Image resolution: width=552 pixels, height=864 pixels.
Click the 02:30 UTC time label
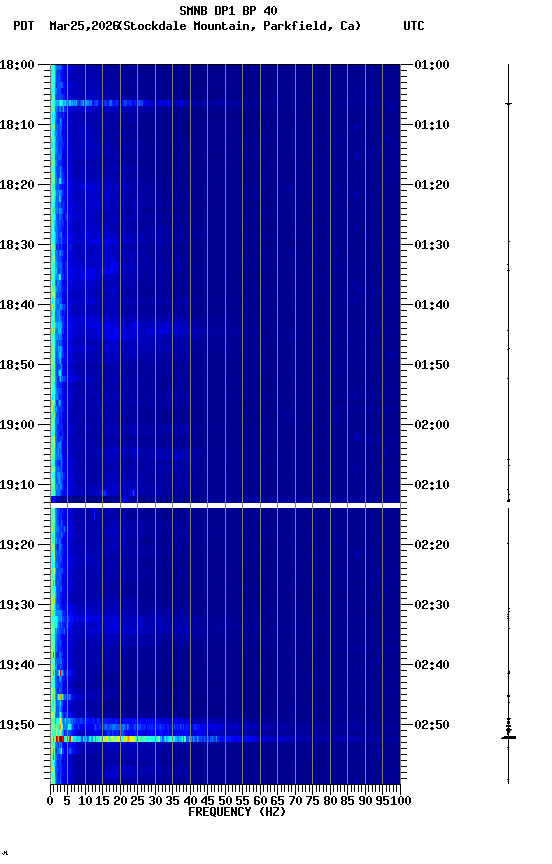[x=432, y=605]
